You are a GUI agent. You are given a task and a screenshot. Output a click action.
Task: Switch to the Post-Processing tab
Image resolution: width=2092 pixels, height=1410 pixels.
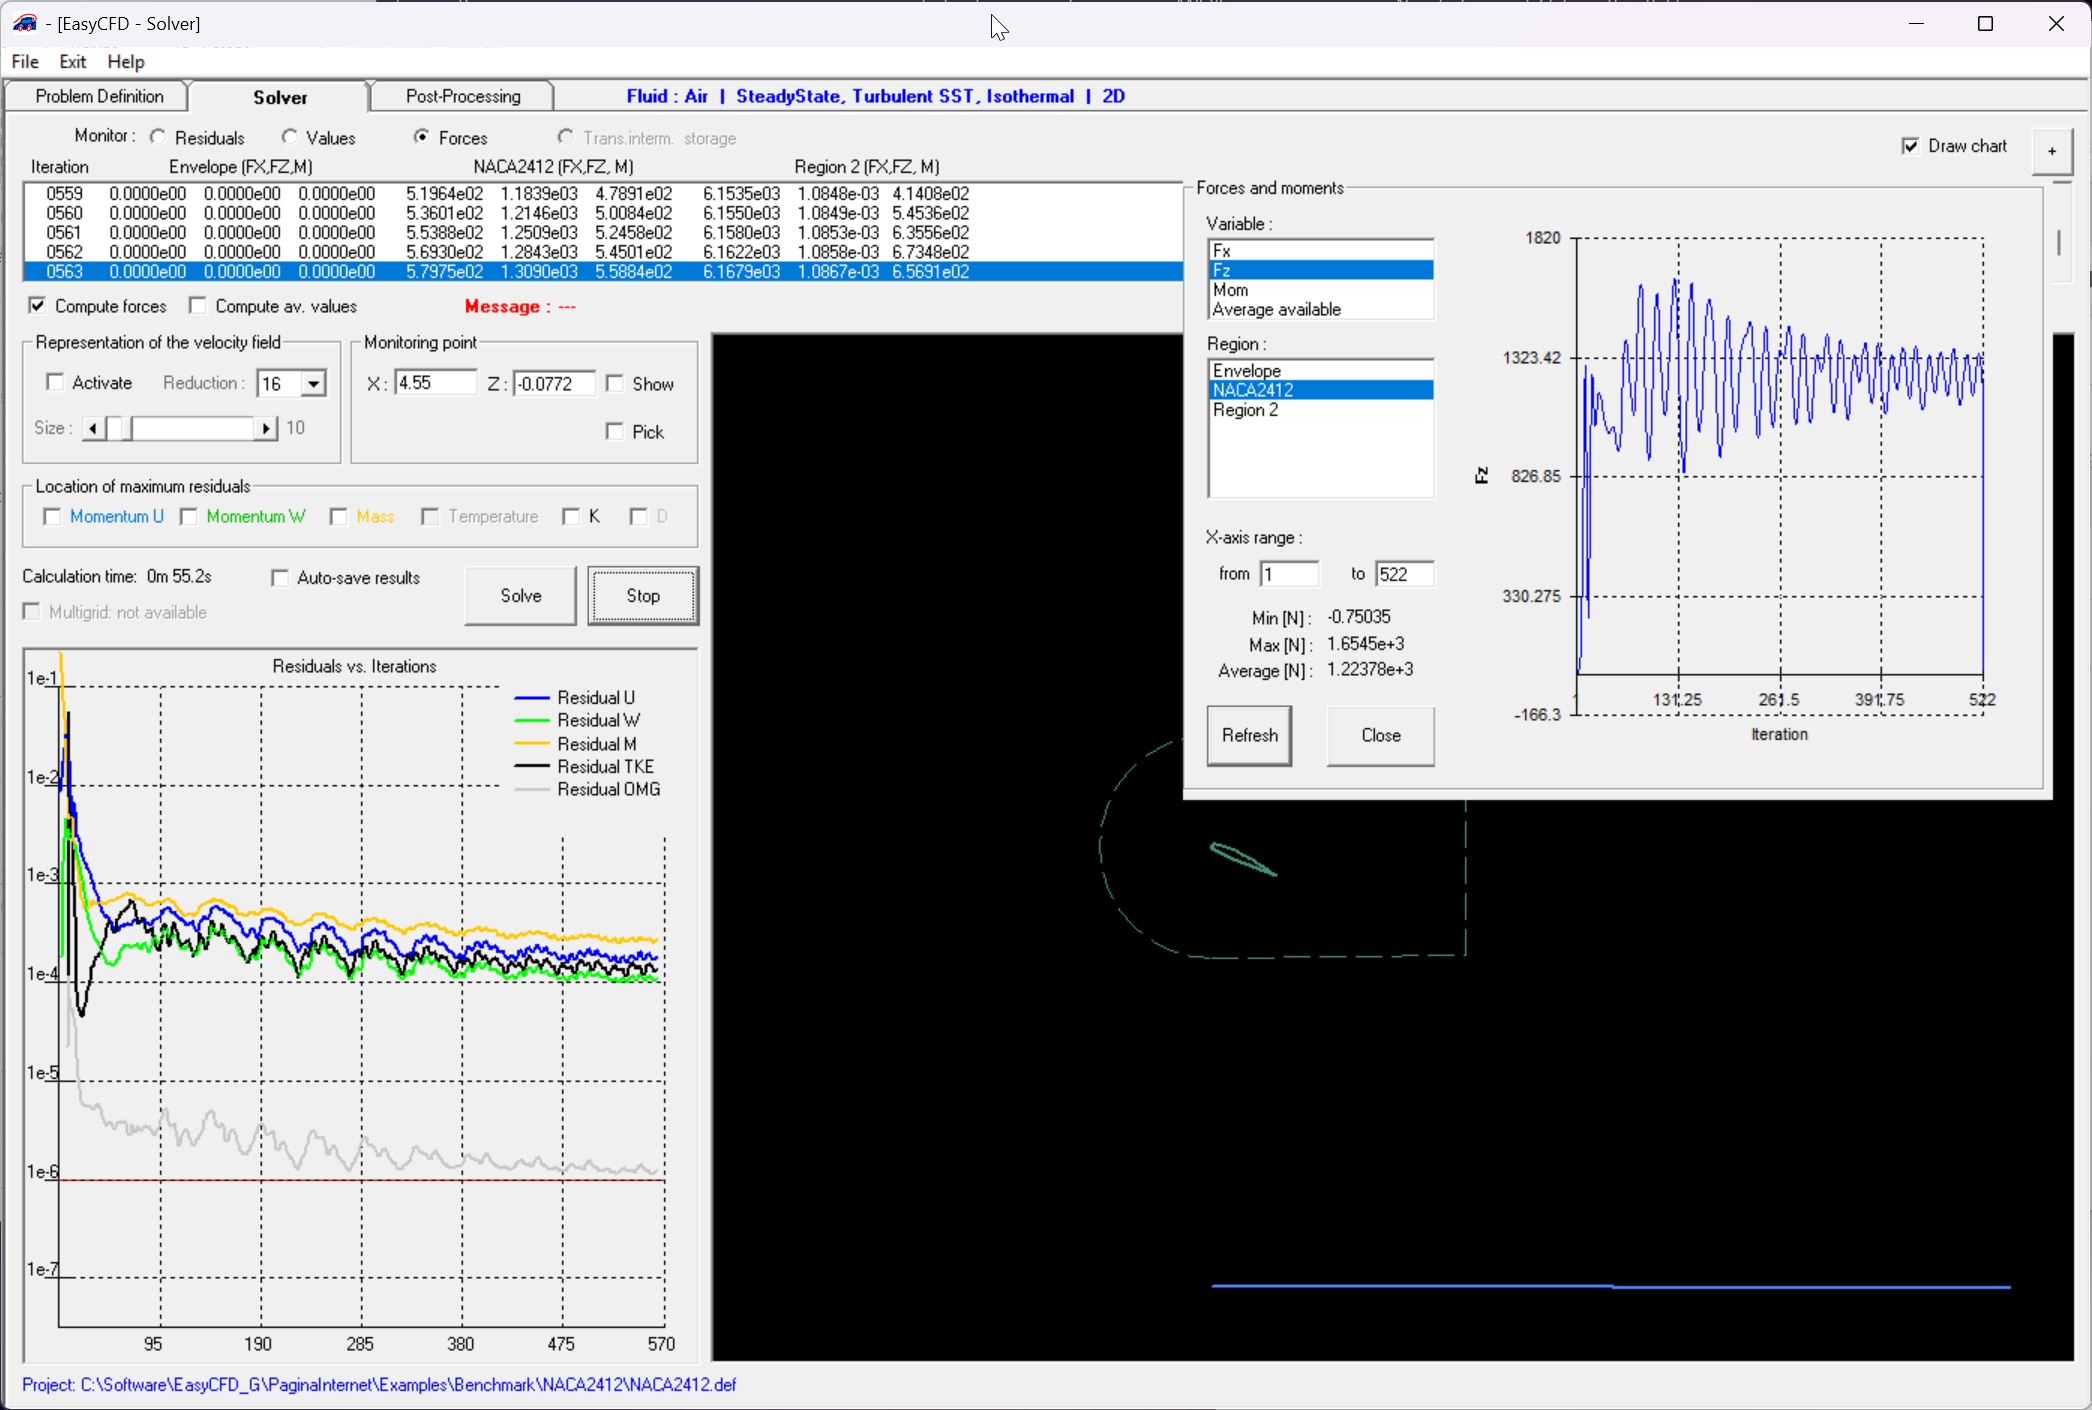[463, 97]
